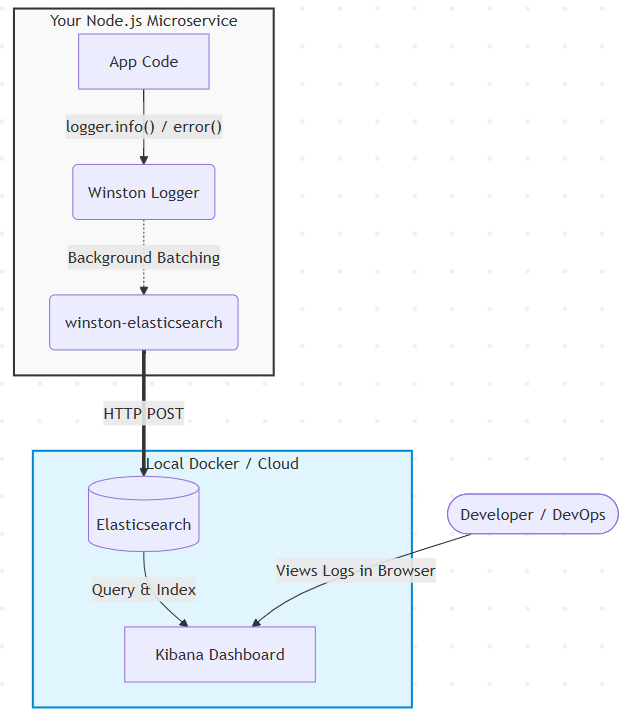Click the Elasticsearch database cylinder
The image size is (625, 715).
(x=144, y=514)
